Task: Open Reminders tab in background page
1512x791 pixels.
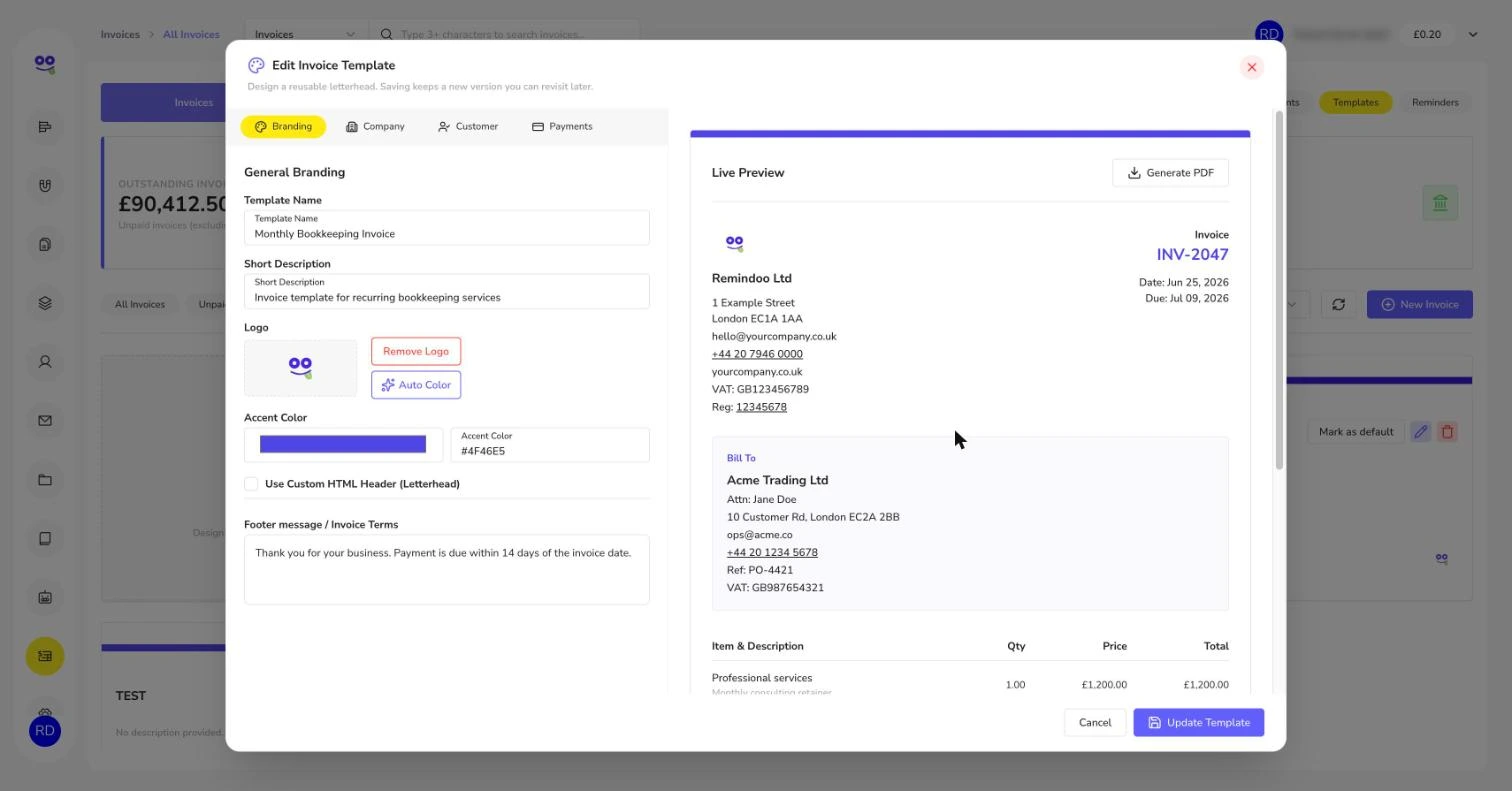Action: point(1434,102)
